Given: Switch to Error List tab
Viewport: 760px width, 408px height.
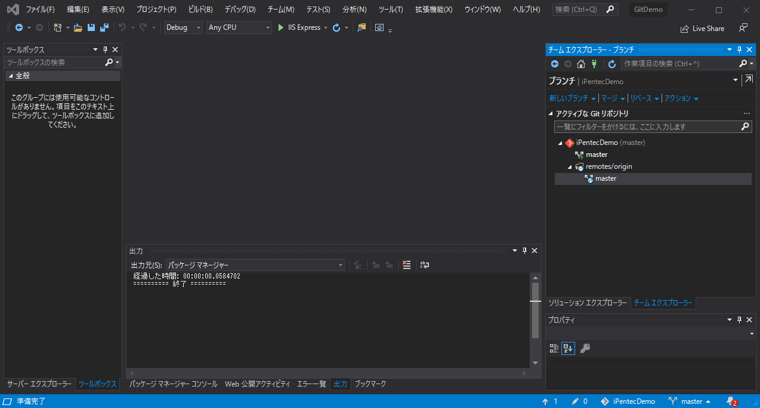Looking at the screenshot, I should [311, 384].
